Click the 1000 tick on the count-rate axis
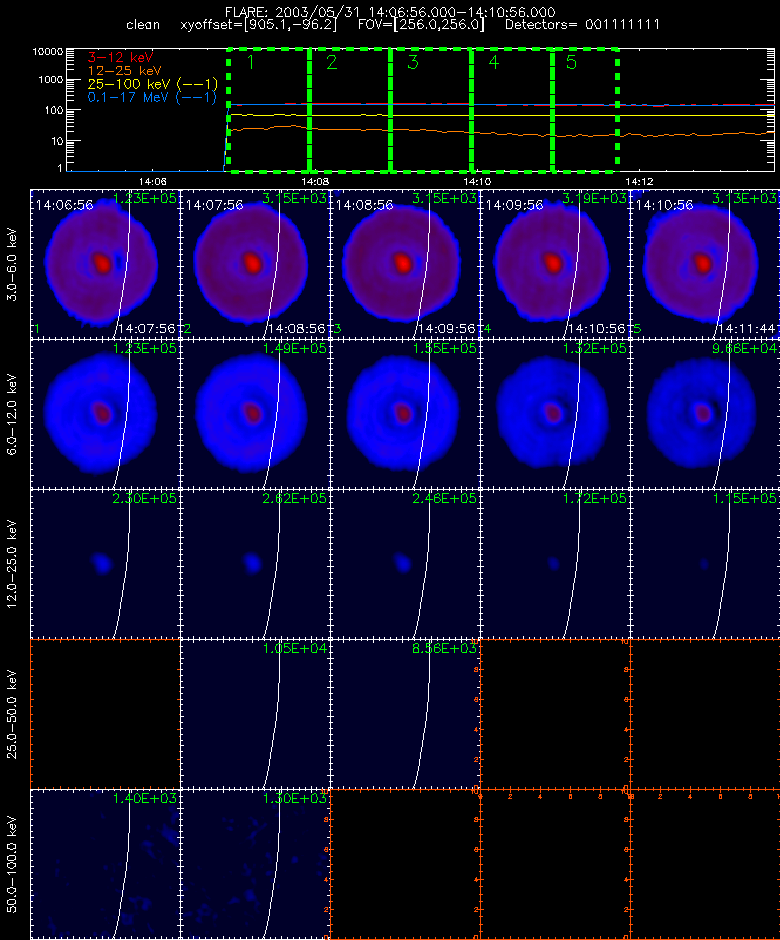The height and width of the screenshot is (940, 780). click(51, 80)
